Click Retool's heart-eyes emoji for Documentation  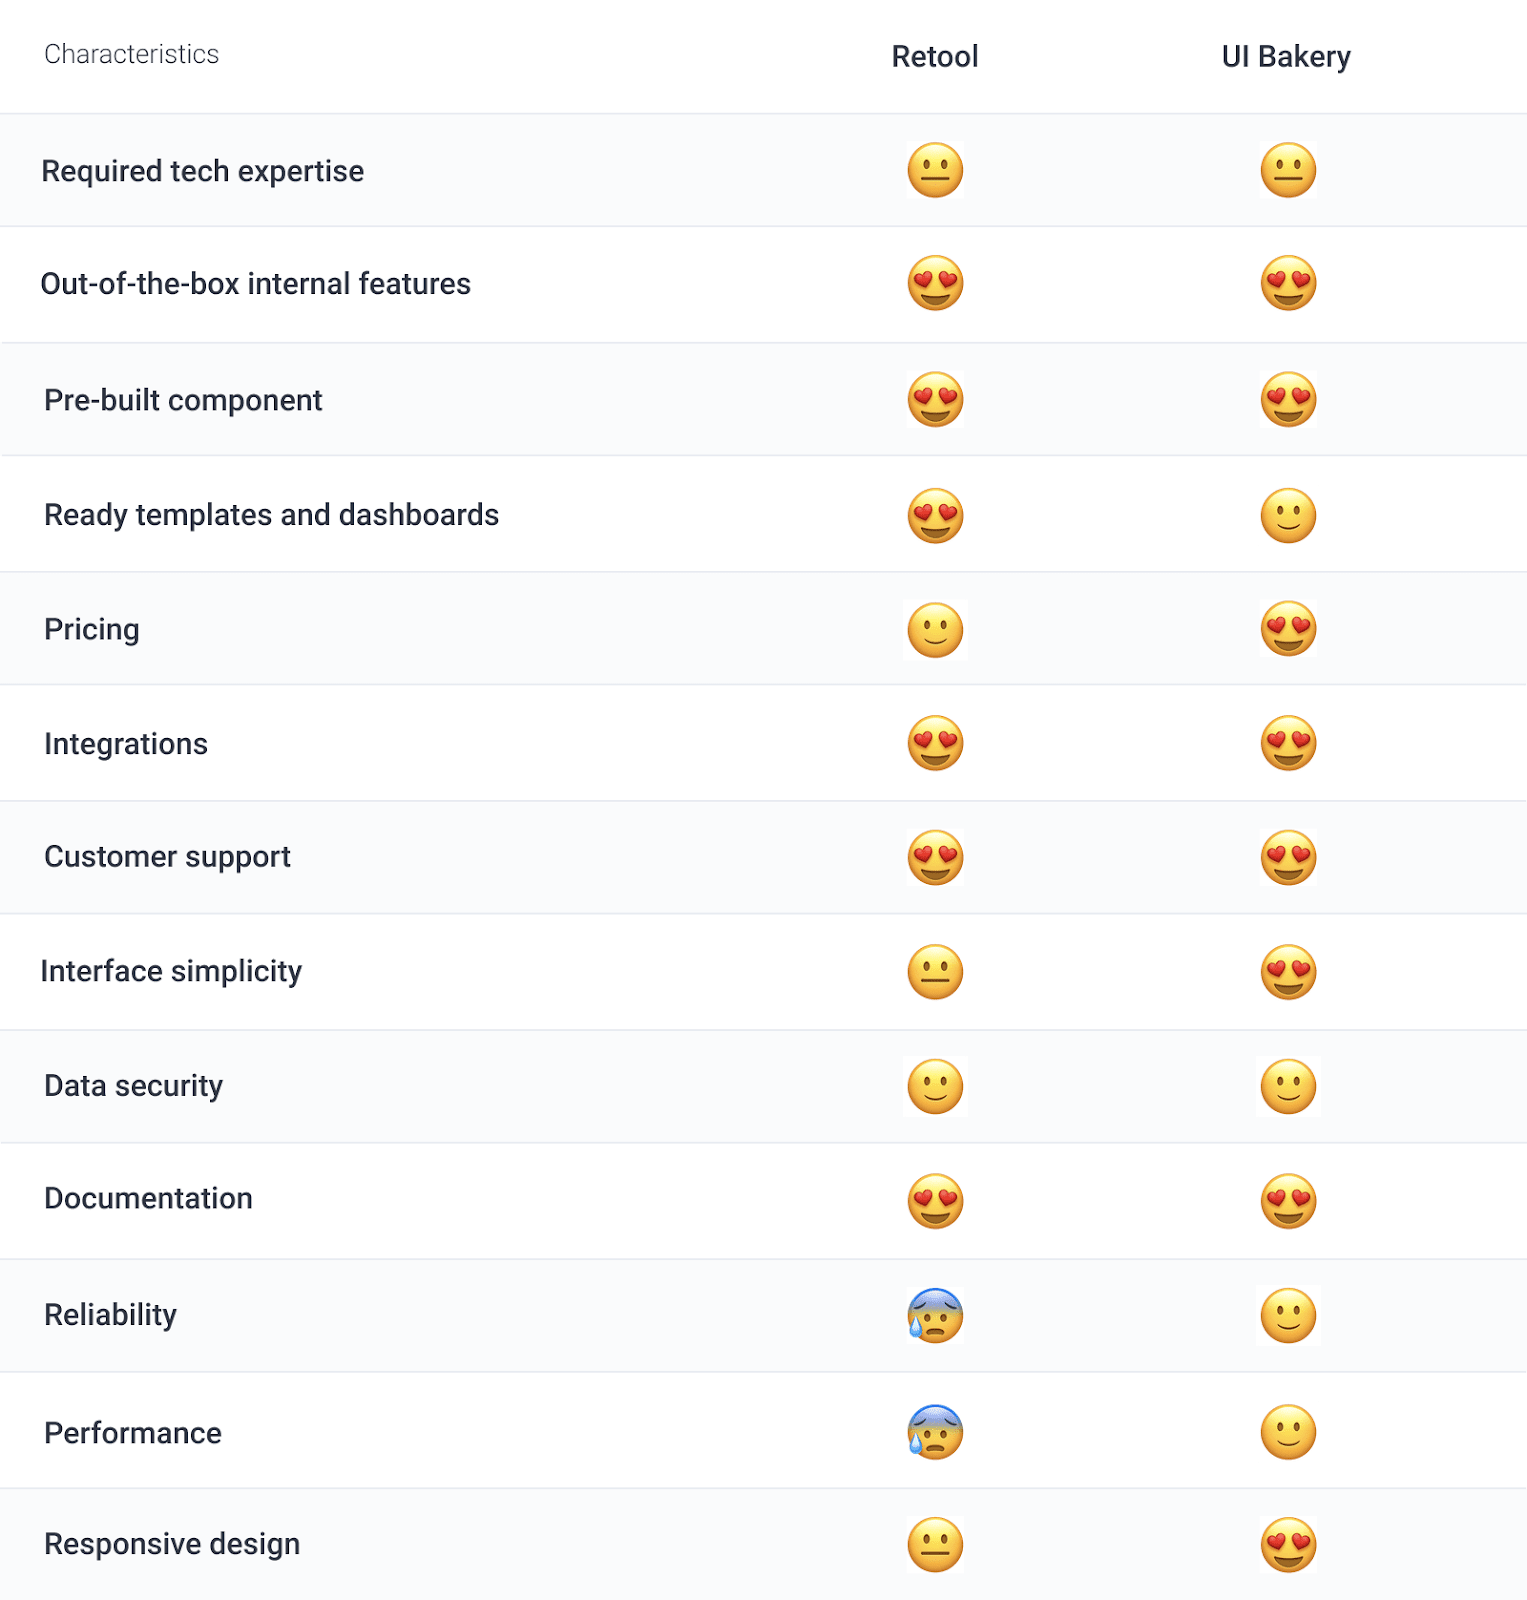pyautogui.click(x=935, y=1200)
